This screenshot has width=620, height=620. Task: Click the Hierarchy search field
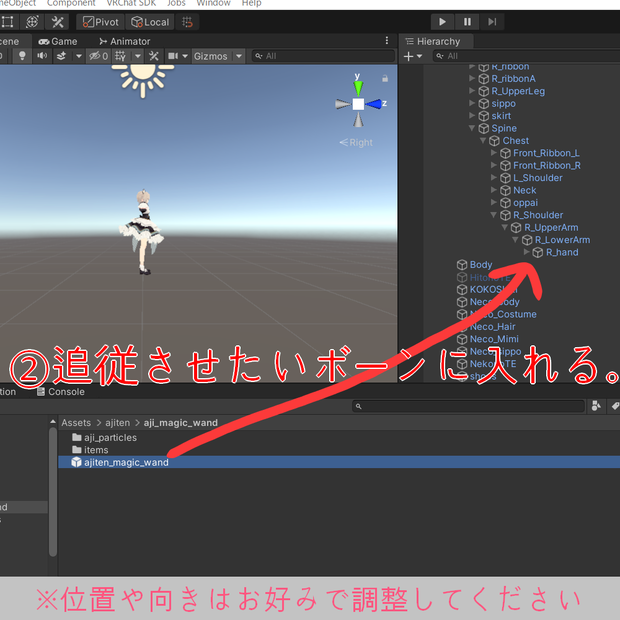[526, 56]
